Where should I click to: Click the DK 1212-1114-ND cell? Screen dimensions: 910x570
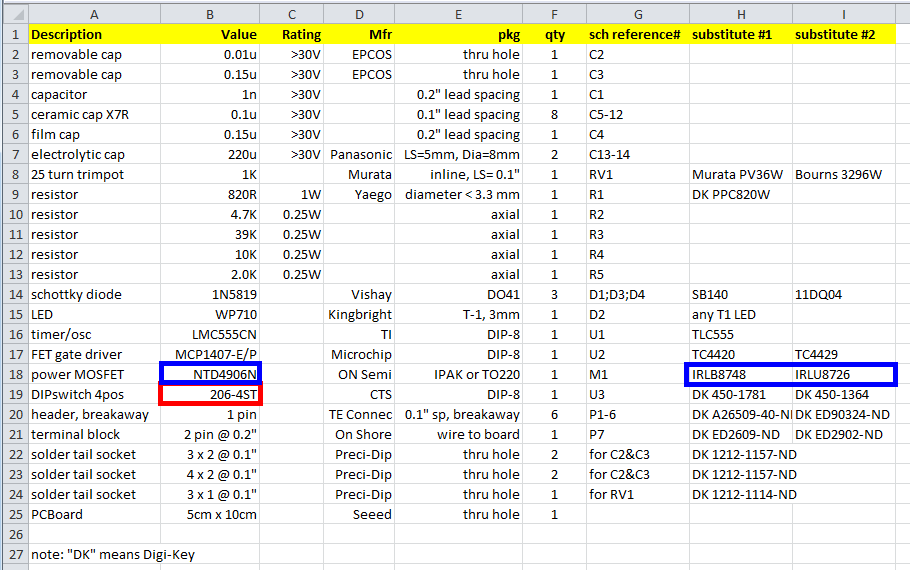[x=741, y=495]
